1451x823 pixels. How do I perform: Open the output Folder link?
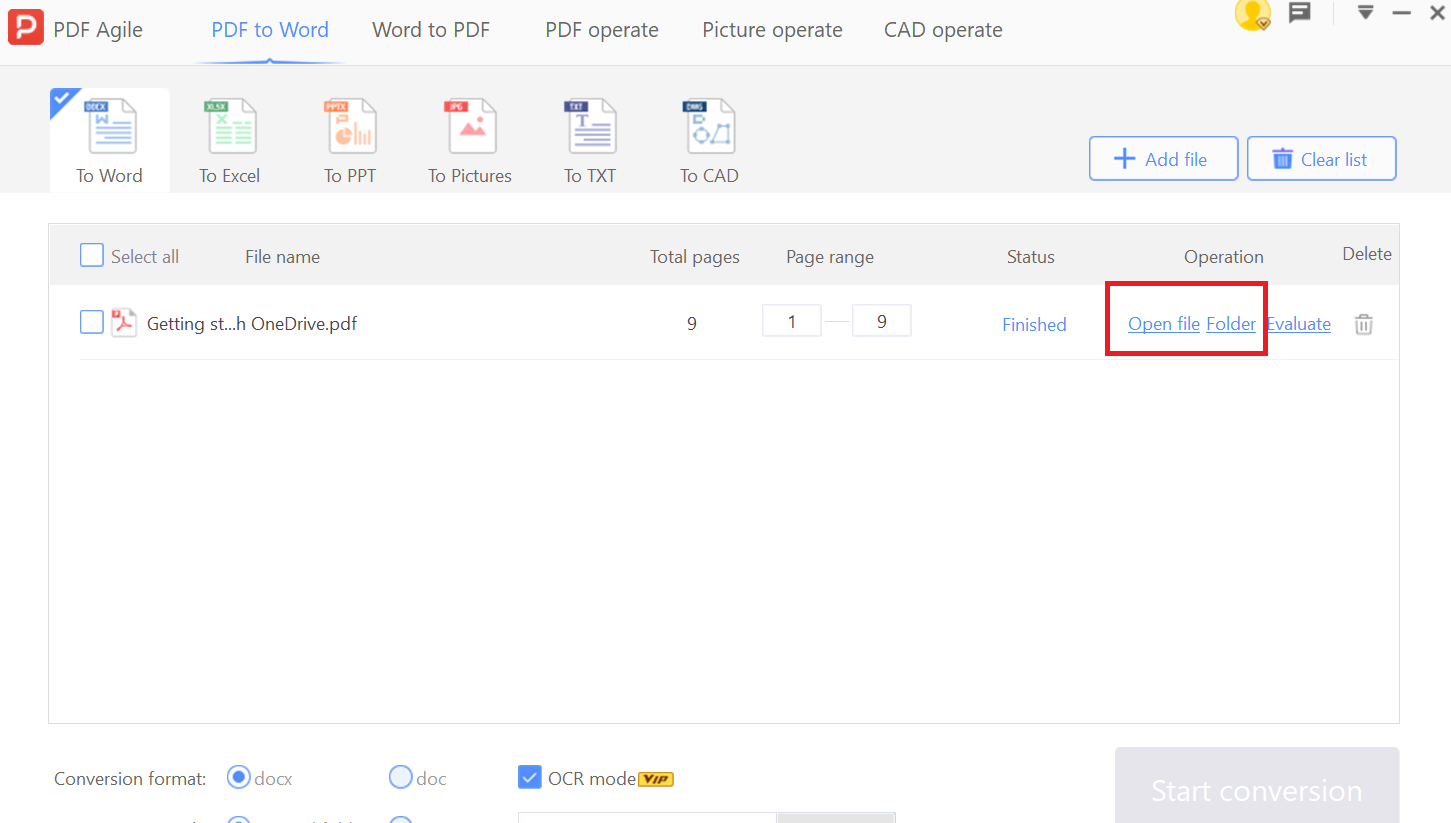[x=1231, y=324]
